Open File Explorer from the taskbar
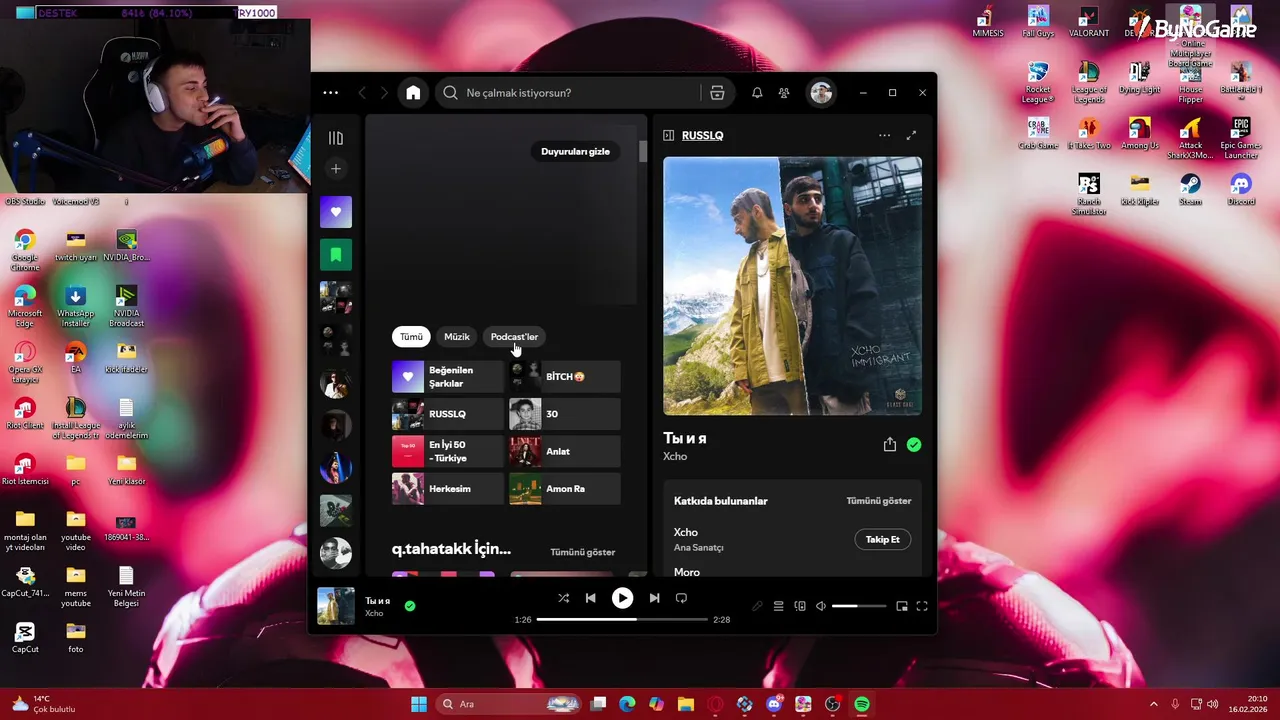 pos(685,704)
